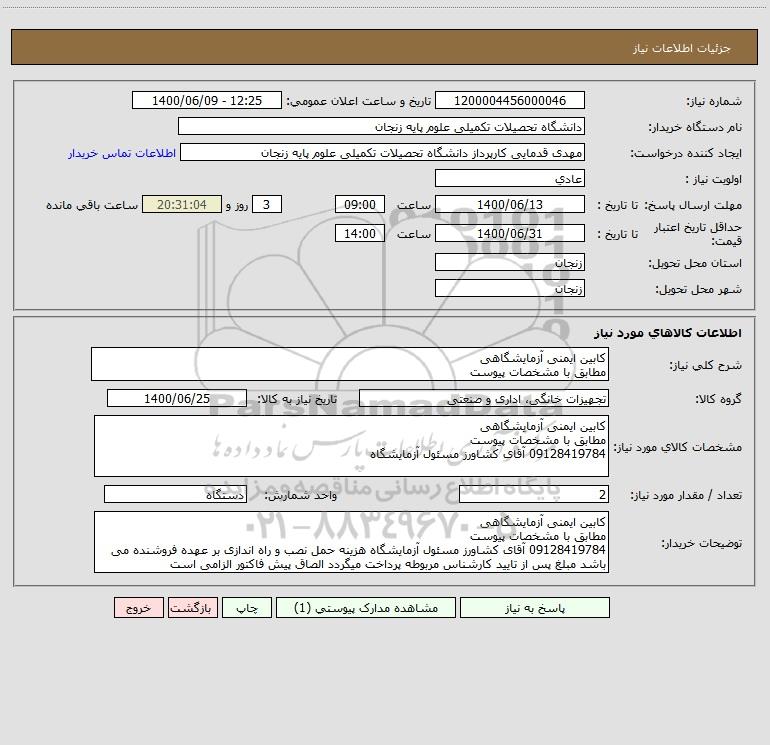Click the شماره نیاز label
Screen dimensions: 770x745
(714, 102)
